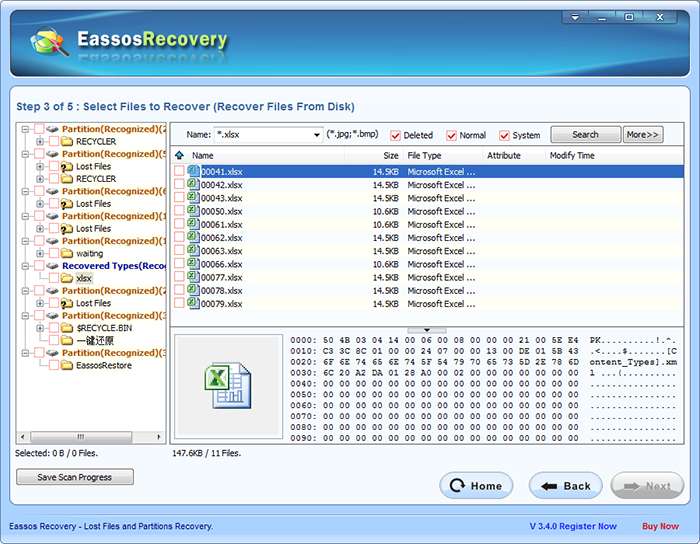Viewport: 700px width, 544px height.
Task: Click the Excel icon of 00078.xlsx
Action: [193, 290]
